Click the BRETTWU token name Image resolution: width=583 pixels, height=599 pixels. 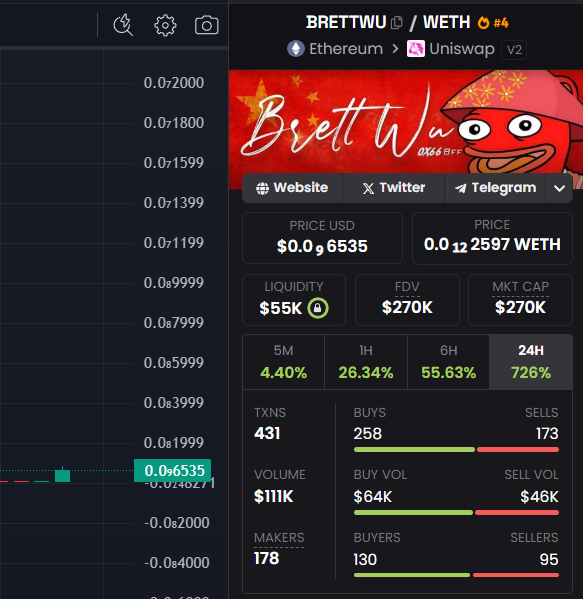point(346,23)
